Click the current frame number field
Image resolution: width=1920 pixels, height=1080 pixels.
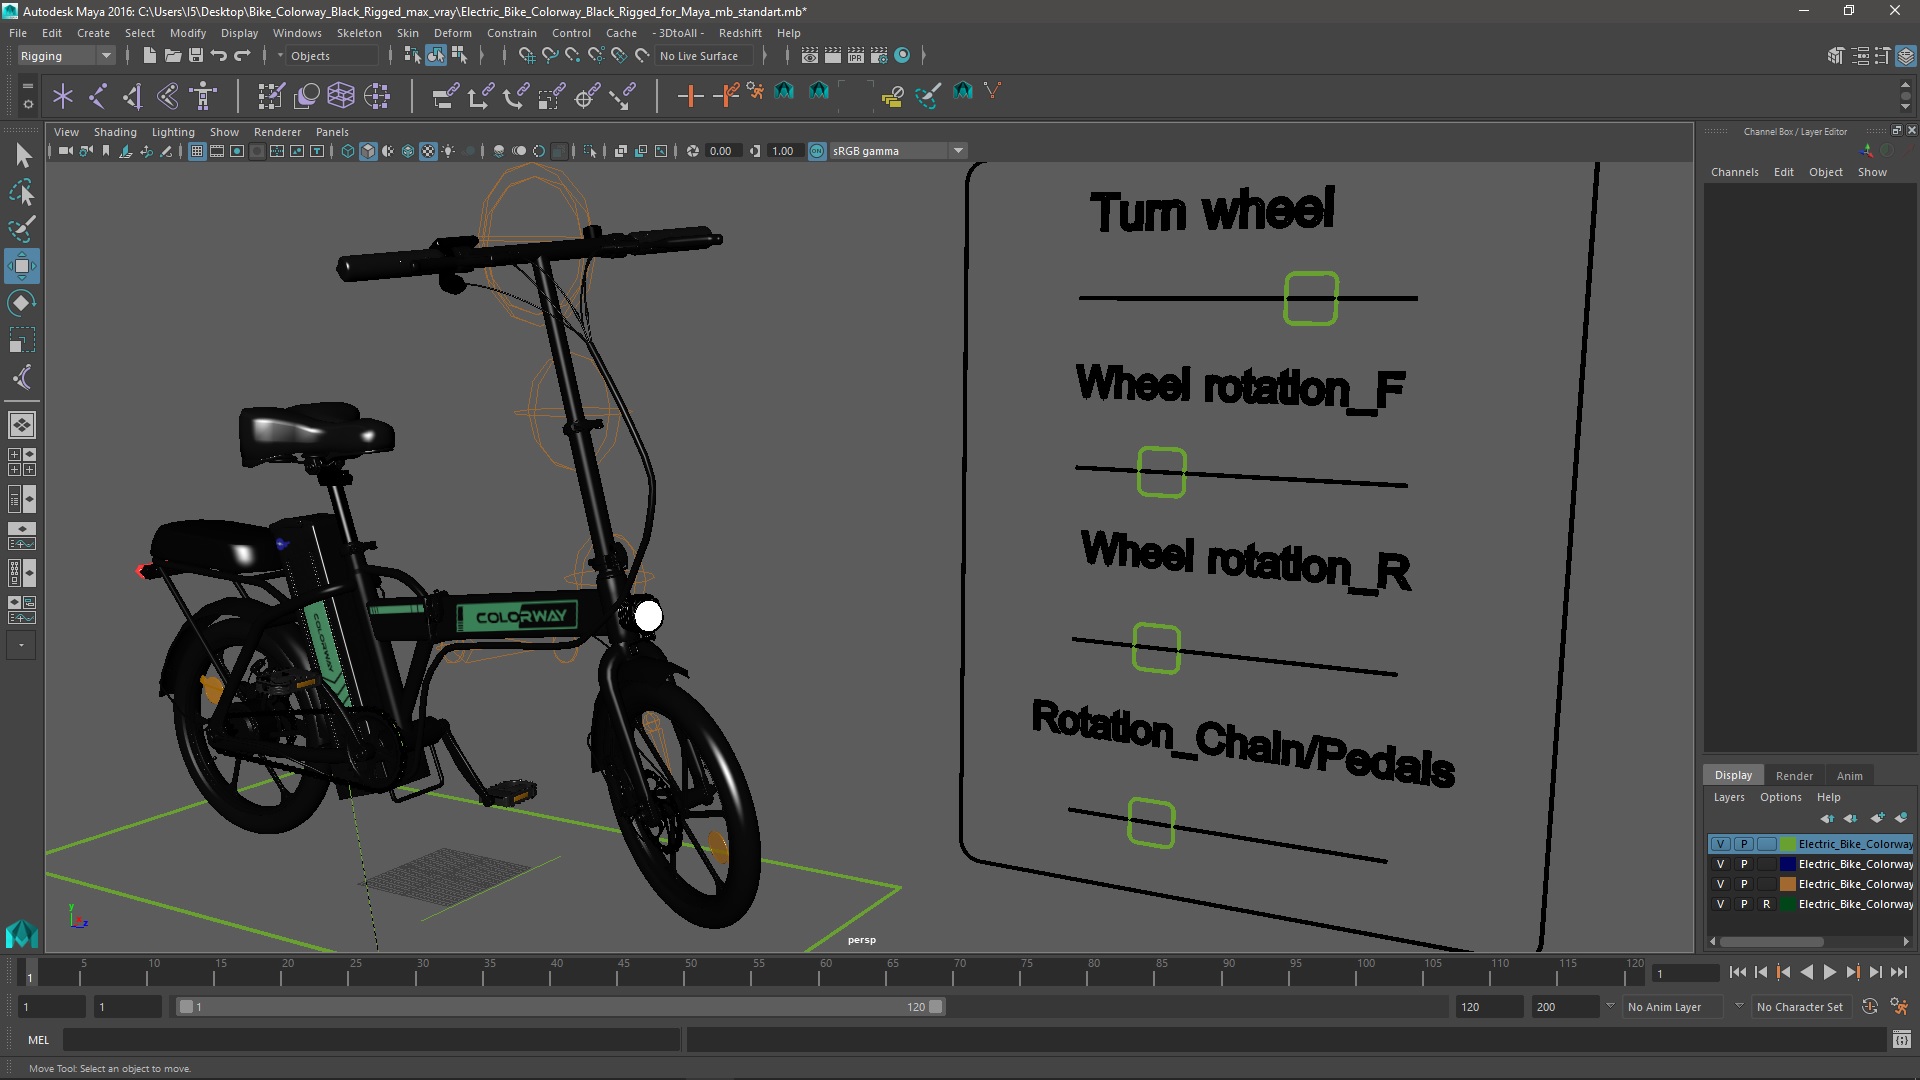click(x=1685, y=973)
